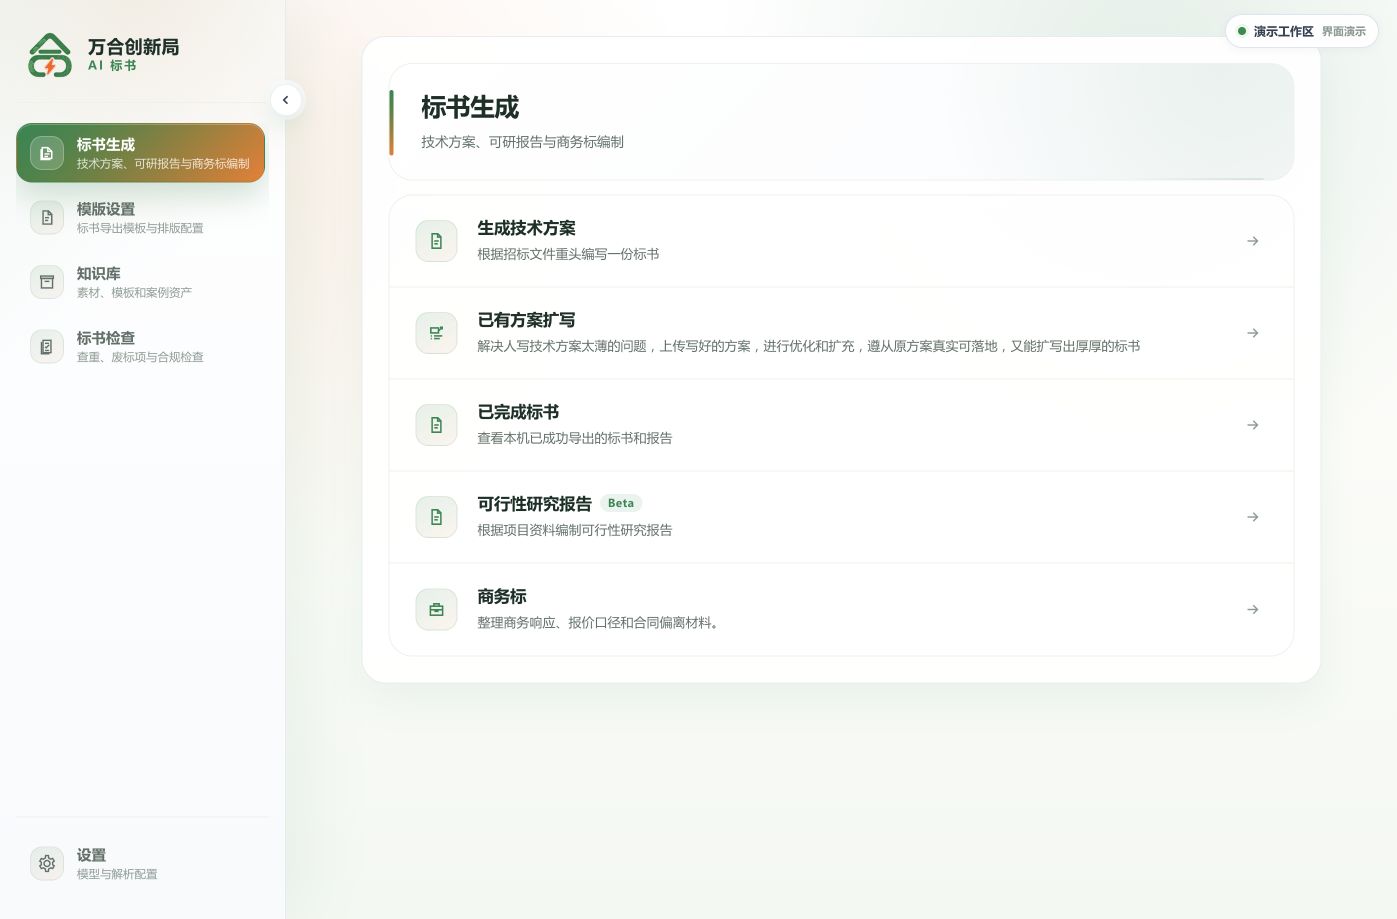The width and height of the screenshot is (1397, 919).
Task: Click the 已有方案扩写 edit list icon
Action: 436,333
